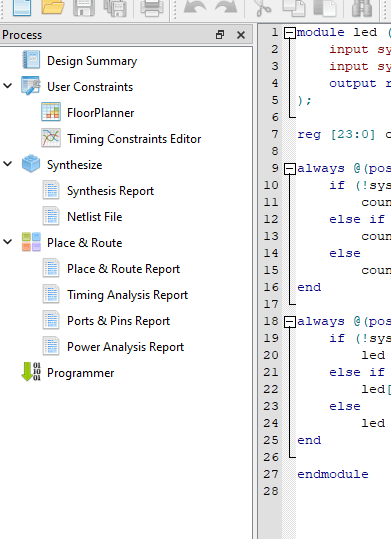Click the Place & Route colored squares icon

pyautogui.click(x=31, y=242)
